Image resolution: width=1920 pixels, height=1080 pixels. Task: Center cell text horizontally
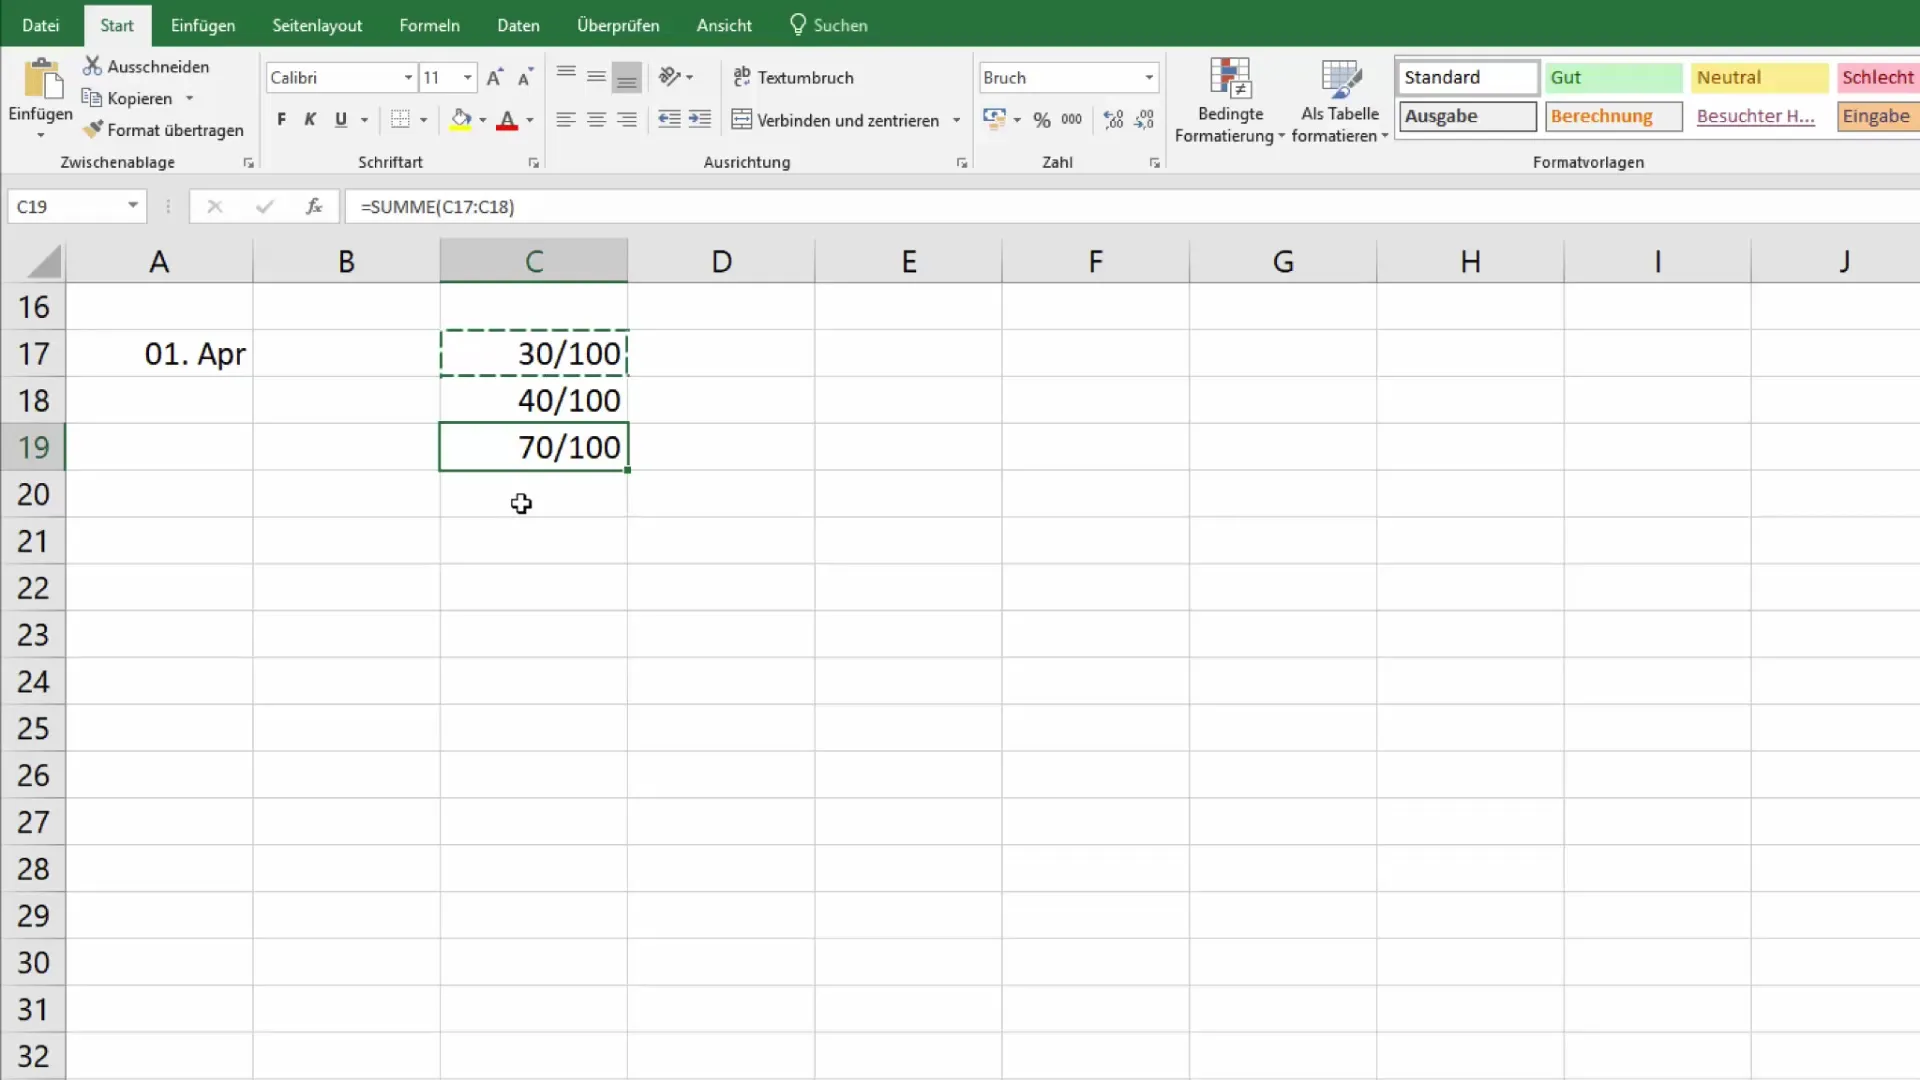coord(596,120)
